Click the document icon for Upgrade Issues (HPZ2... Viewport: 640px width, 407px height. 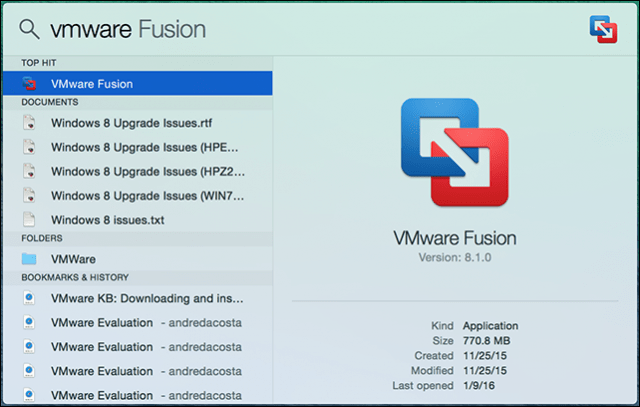(x=29, y=171)
